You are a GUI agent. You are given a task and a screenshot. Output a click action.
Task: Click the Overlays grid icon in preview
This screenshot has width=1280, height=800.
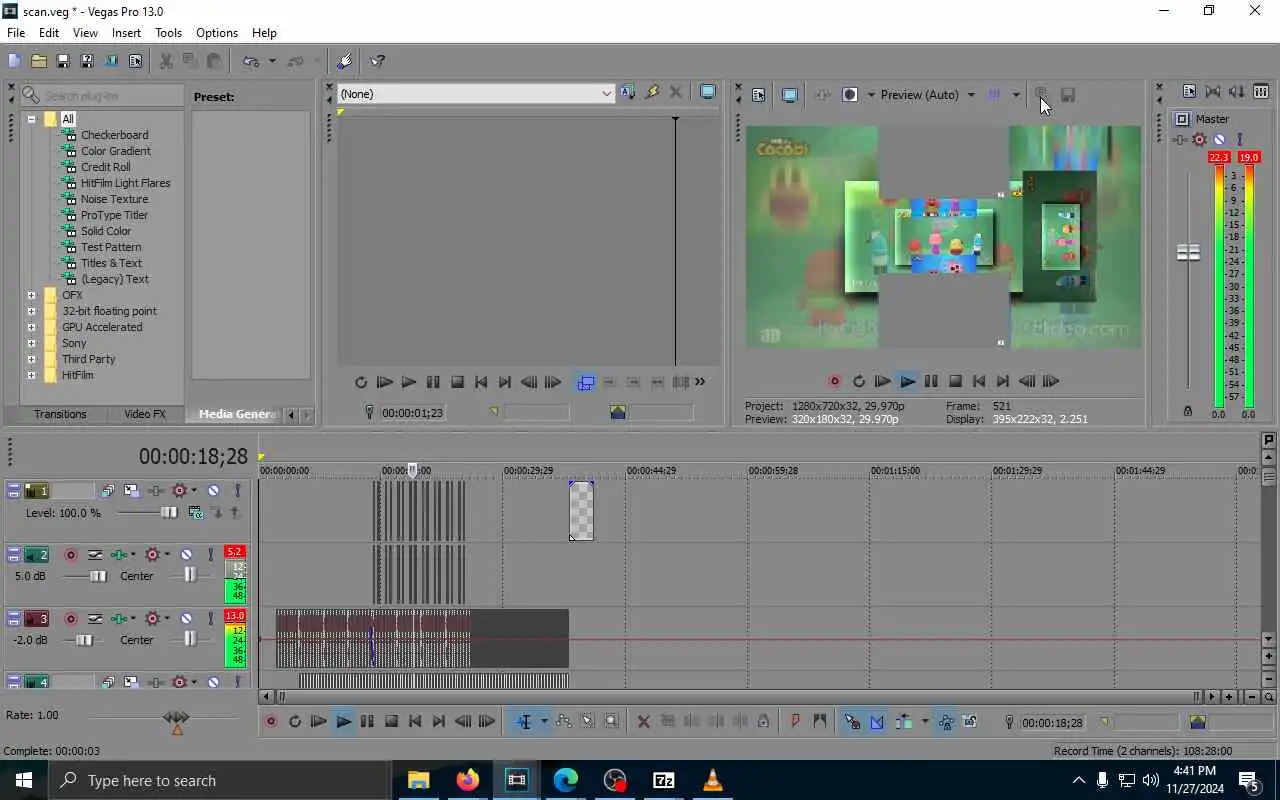point(994,95)
